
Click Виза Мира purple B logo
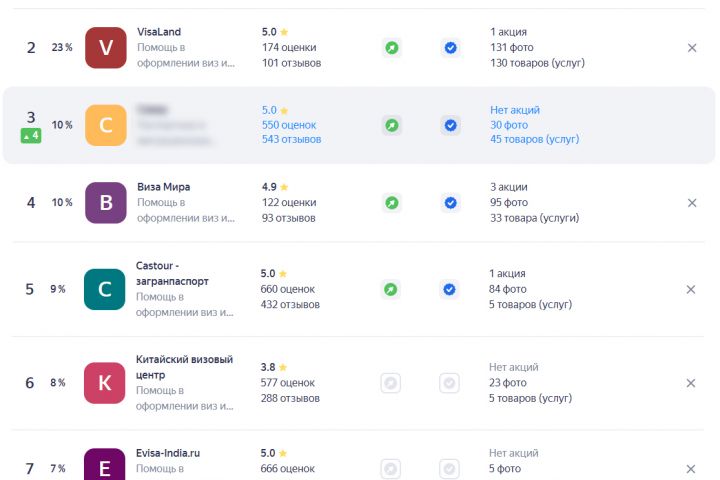click(x=106, y=202)
